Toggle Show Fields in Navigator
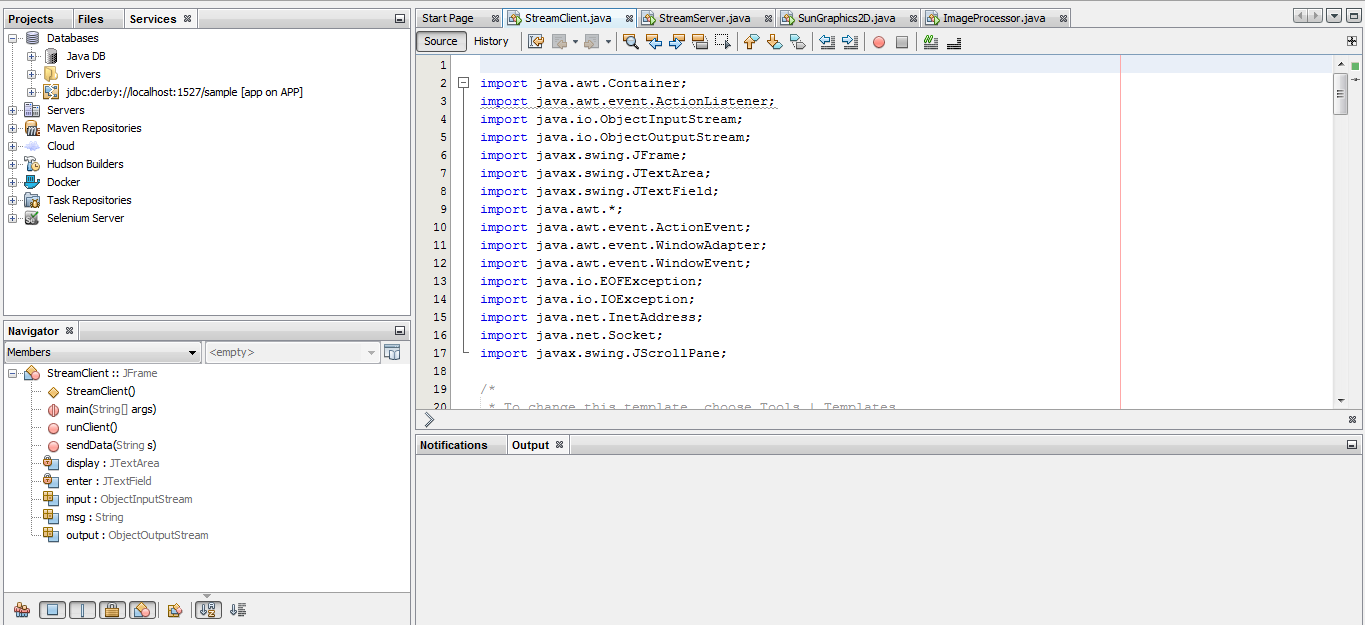Screen dimensions: 1365x625 (53, 610)
